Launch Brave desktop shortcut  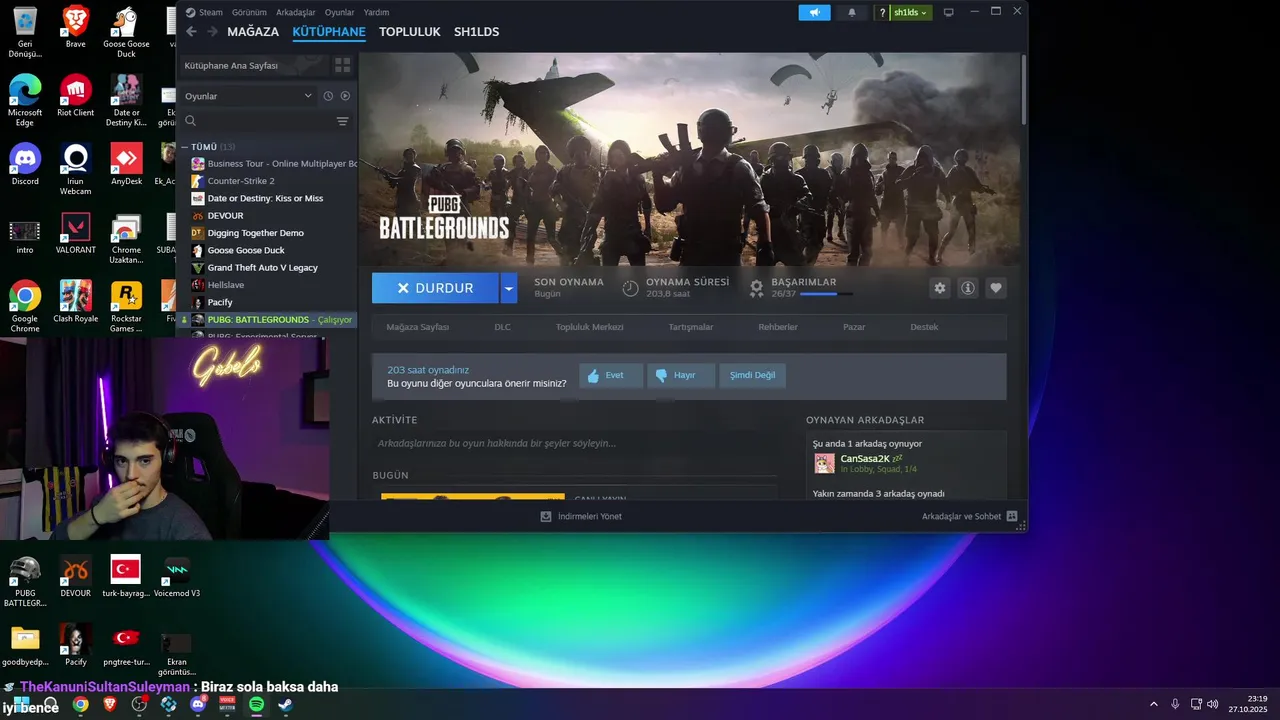click(x=76, y=27)
